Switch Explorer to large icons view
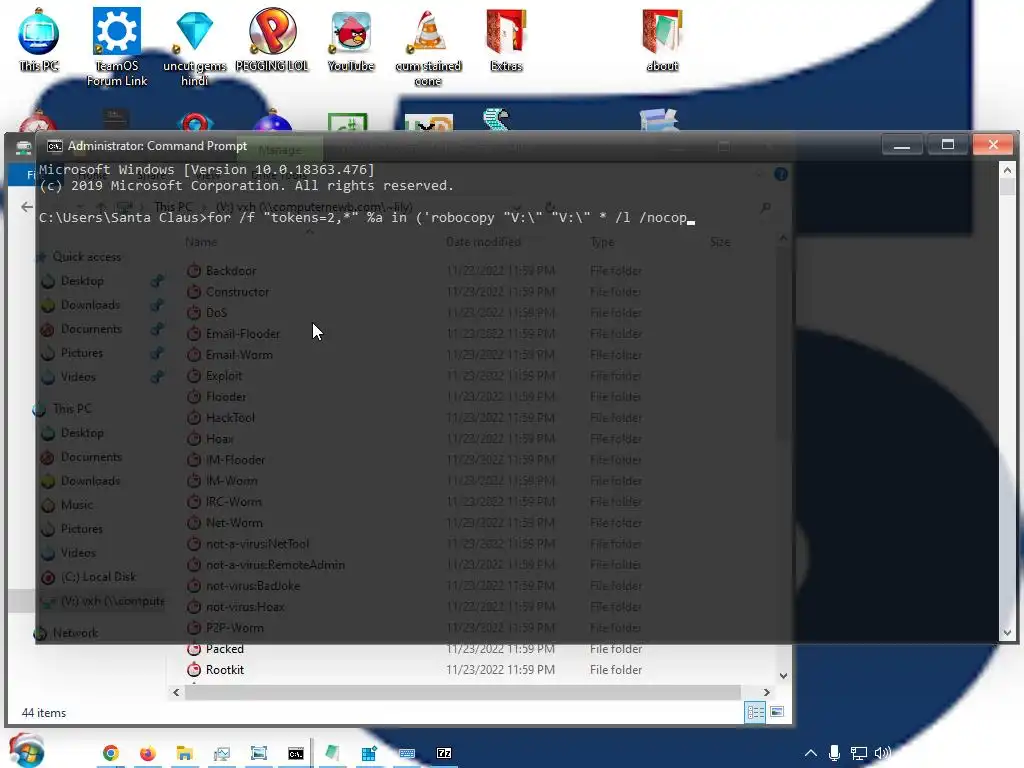The width and height of the screenshot is (1024, 768). click(776, 712)
